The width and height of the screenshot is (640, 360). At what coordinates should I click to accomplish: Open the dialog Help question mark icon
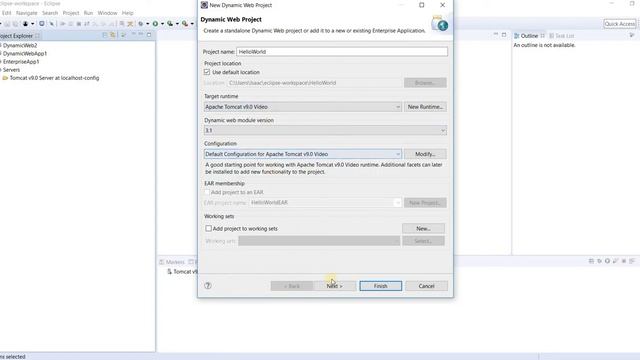pos(208,286)
